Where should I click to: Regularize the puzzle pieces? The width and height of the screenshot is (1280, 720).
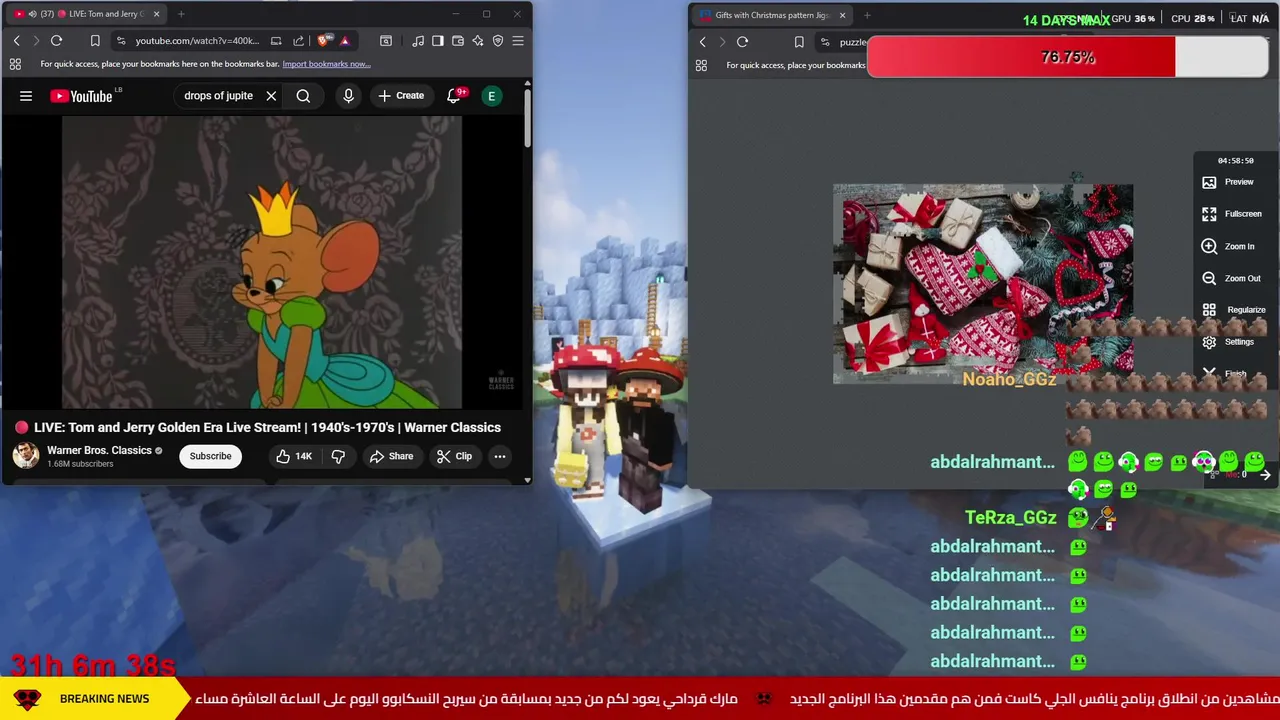click(x=1233, y=310)
